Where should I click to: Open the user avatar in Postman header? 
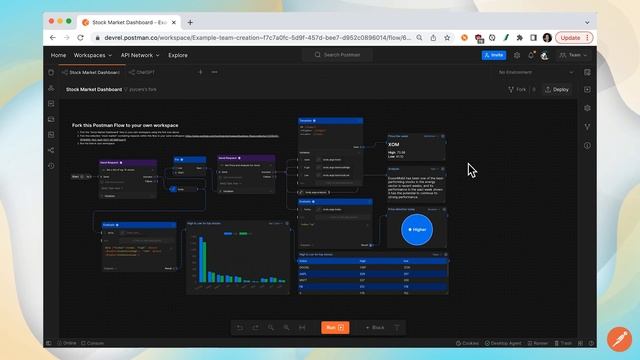coord(544,56)
